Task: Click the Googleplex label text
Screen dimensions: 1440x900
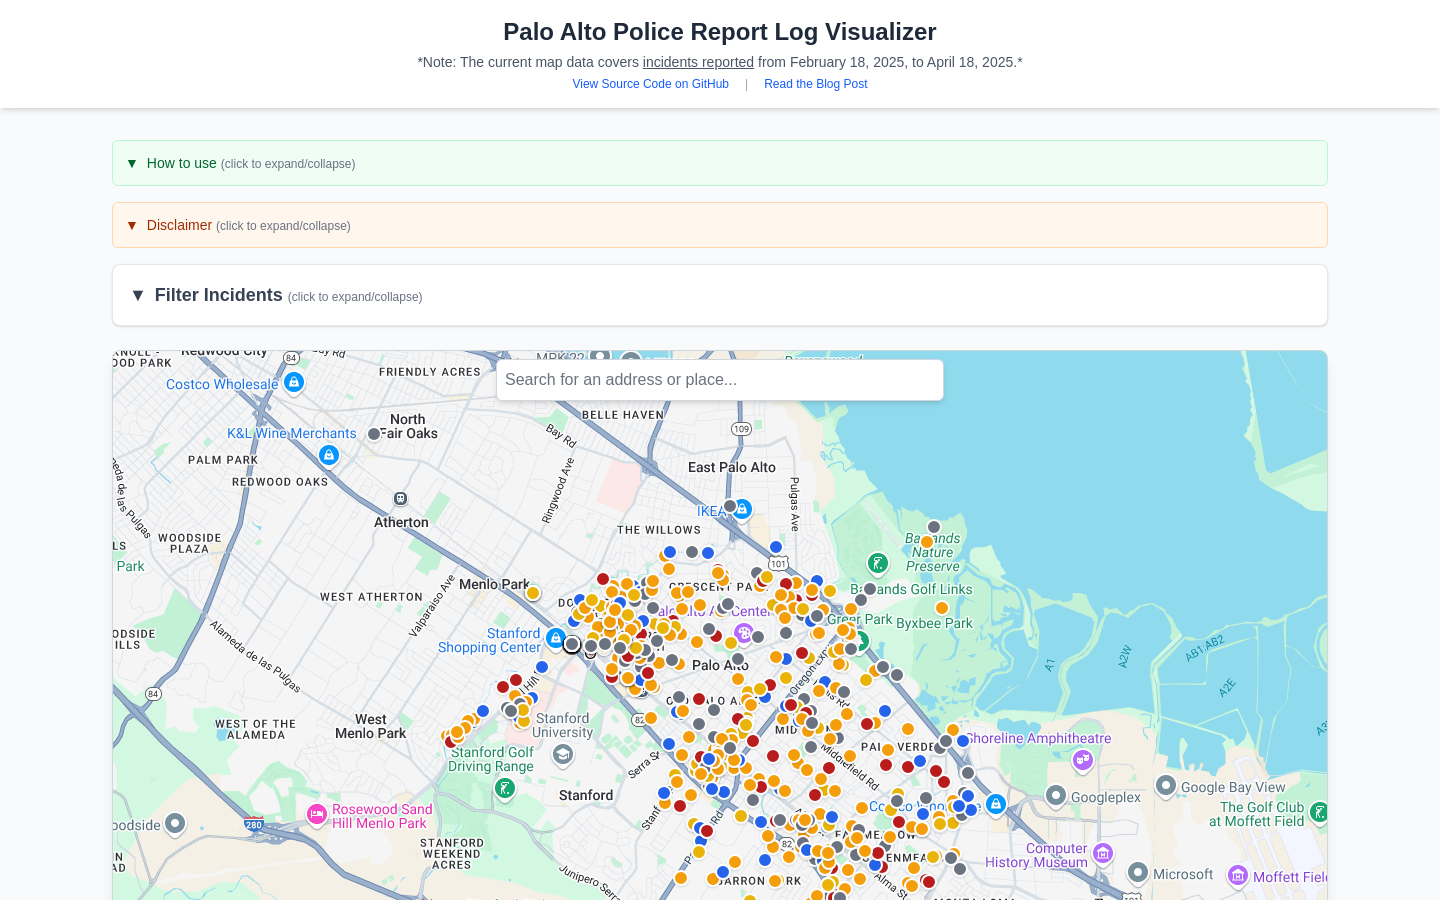Action: (x=1106, y=797)
